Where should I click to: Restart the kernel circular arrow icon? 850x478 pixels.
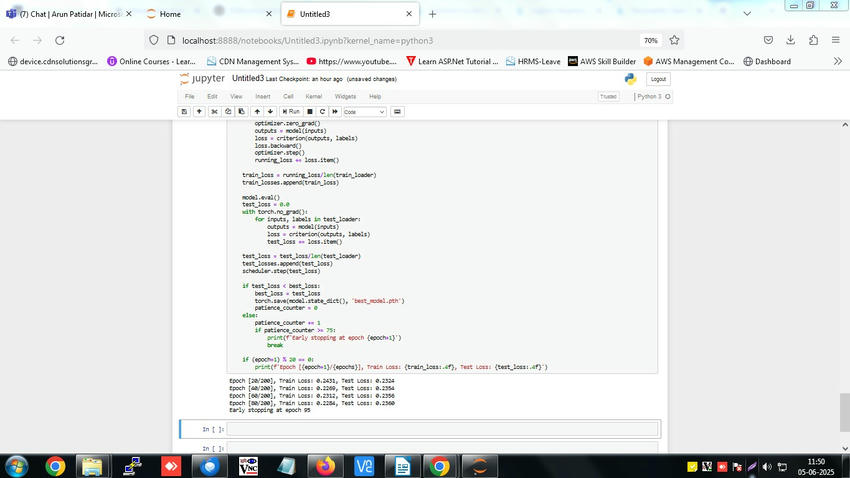click(322, 112)
